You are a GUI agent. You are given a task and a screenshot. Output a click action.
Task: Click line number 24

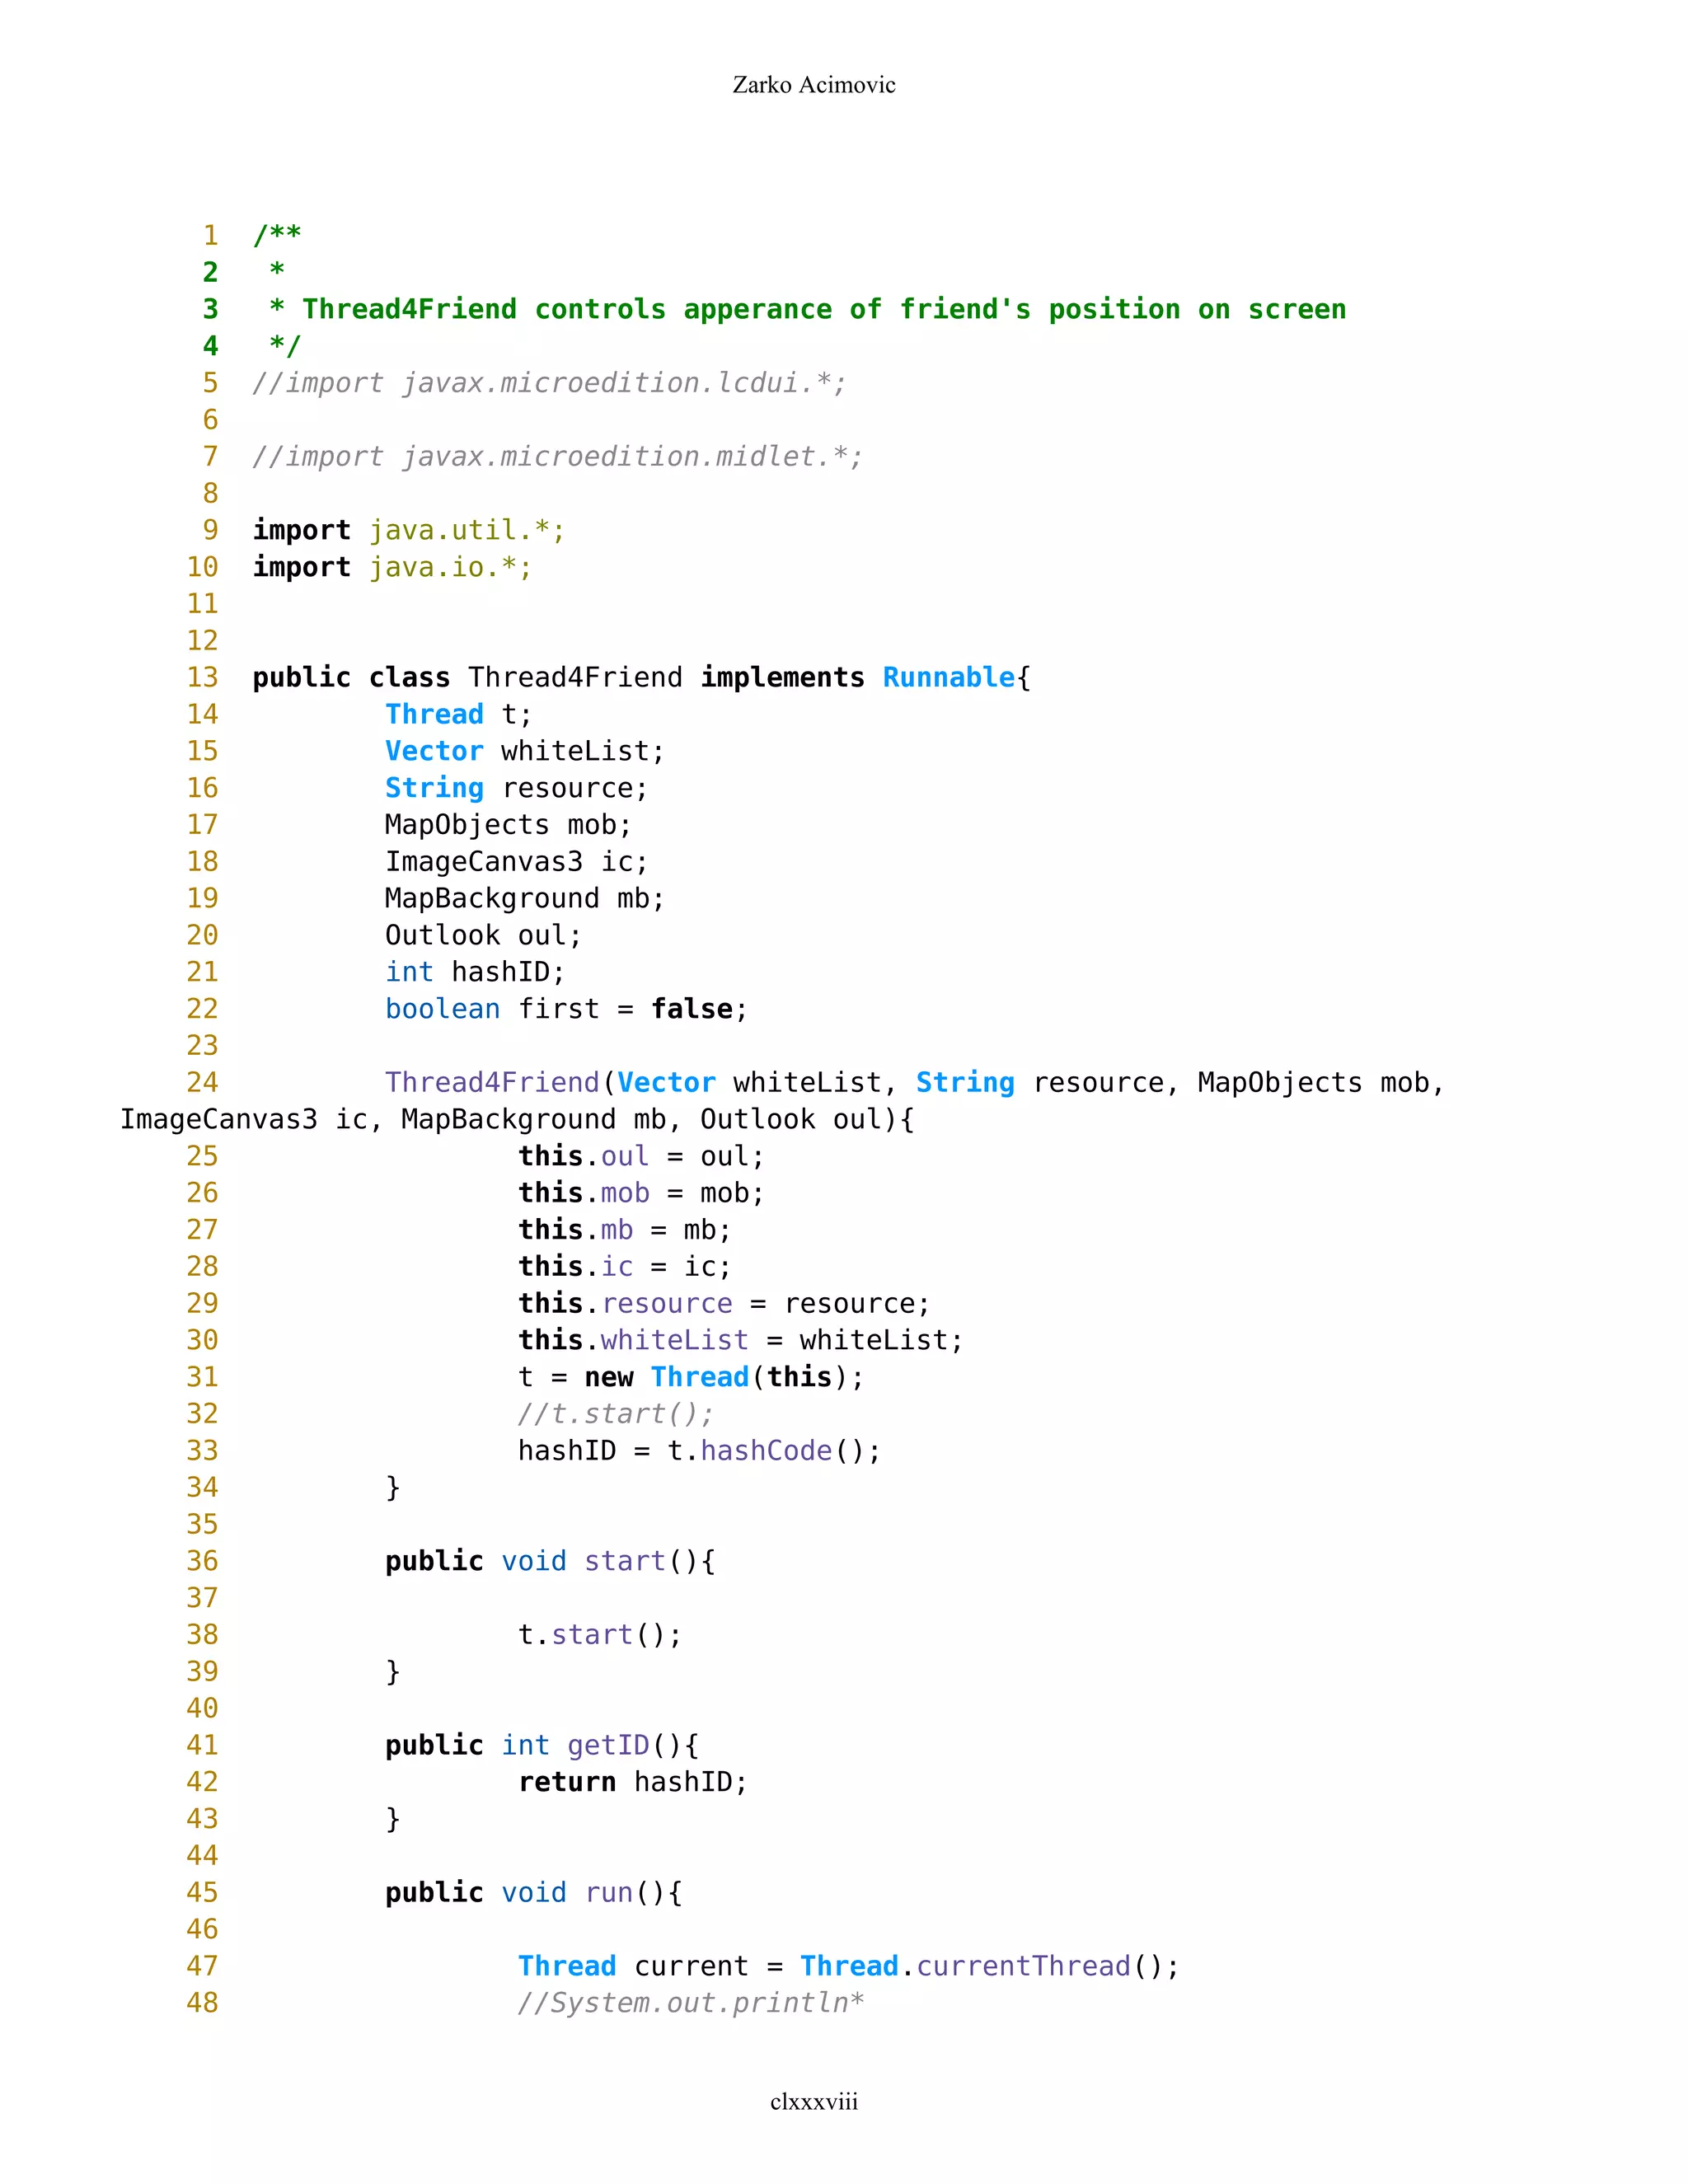point(203,1083)
